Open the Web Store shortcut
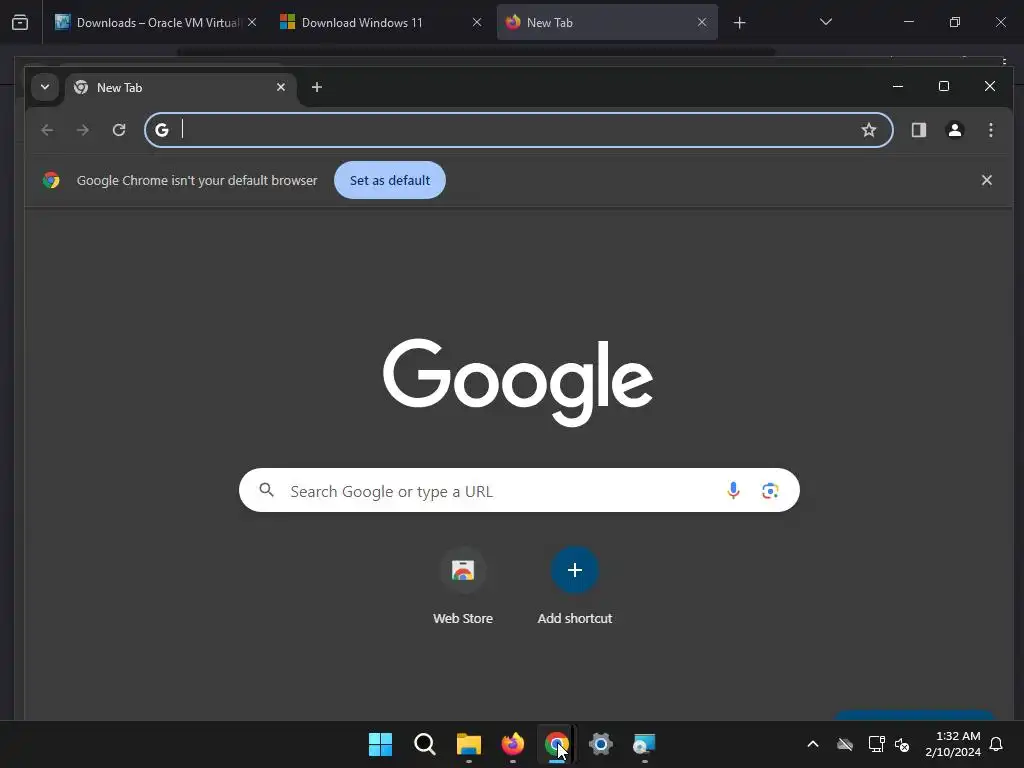 click(x=463, y=570)
